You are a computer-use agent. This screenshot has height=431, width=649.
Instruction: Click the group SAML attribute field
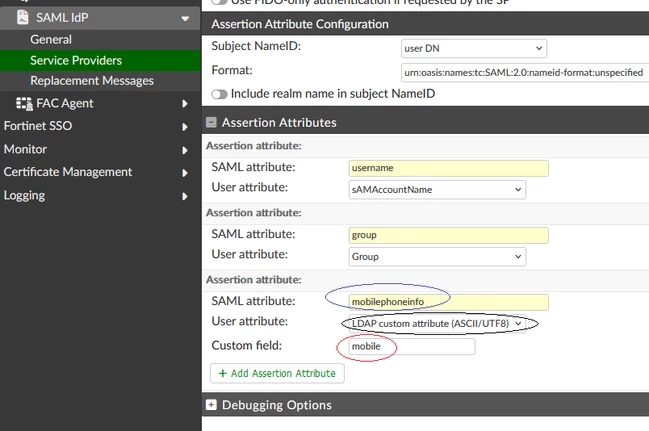click(449, 235)
